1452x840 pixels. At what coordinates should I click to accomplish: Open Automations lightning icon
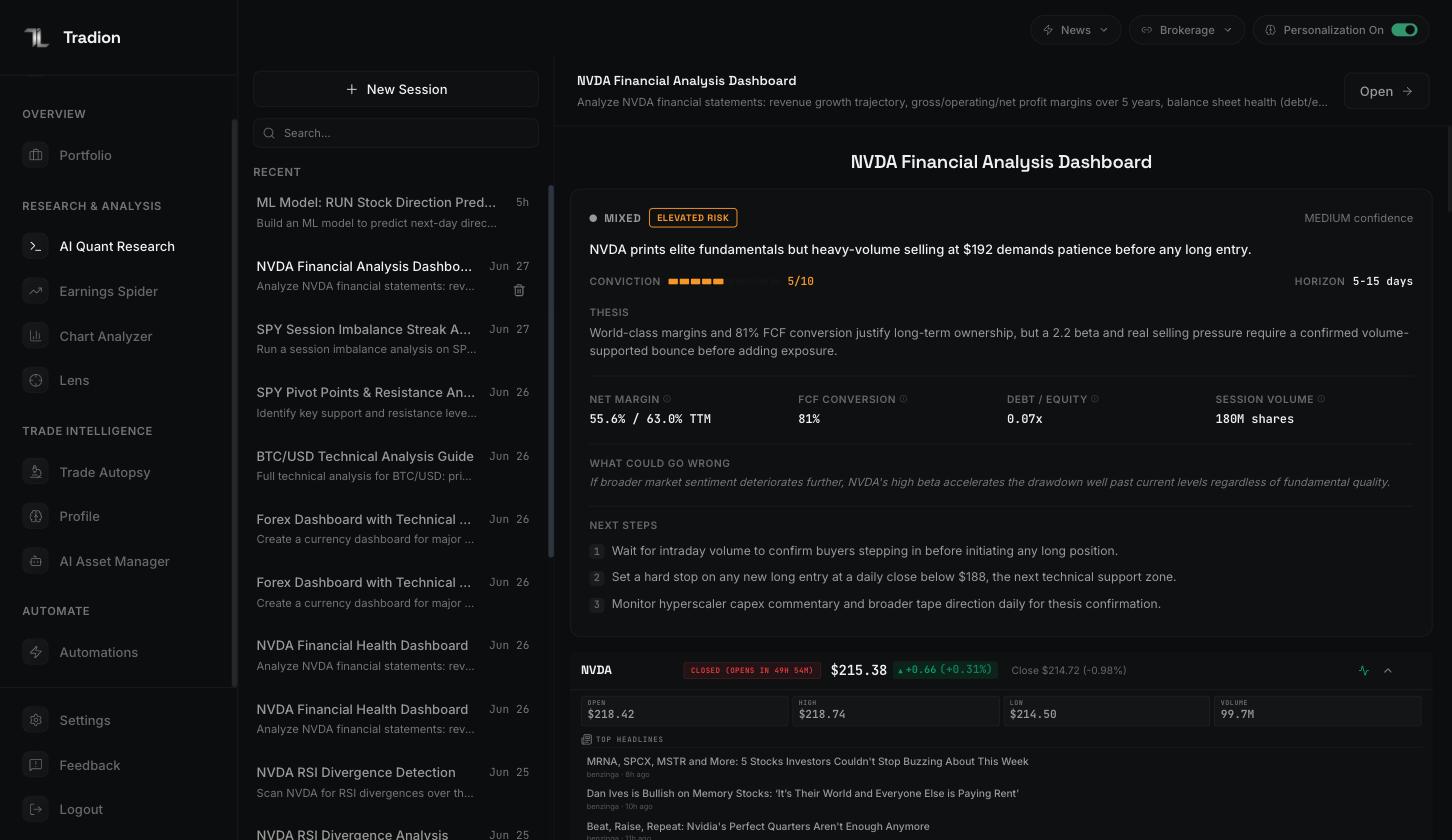coord(36,652)
